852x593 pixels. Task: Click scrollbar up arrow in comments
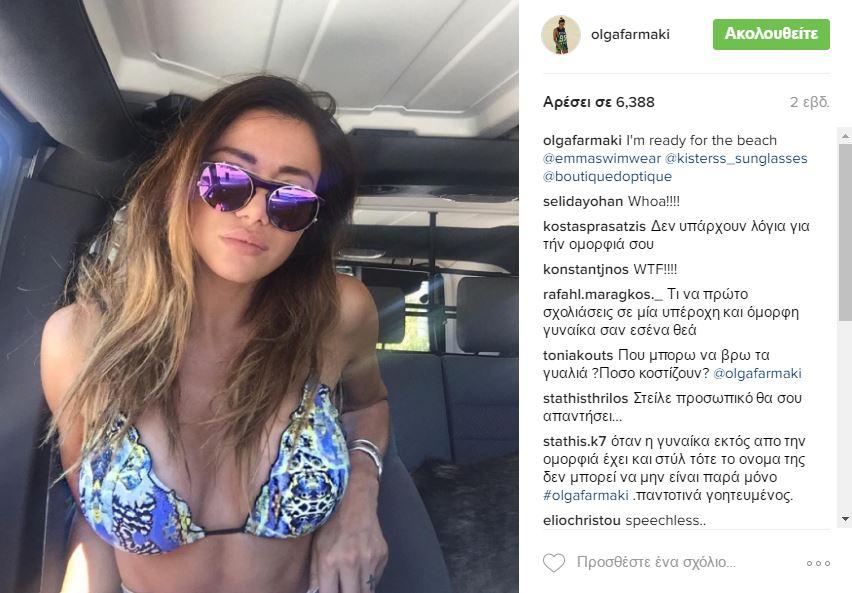[x=845, y=135]
